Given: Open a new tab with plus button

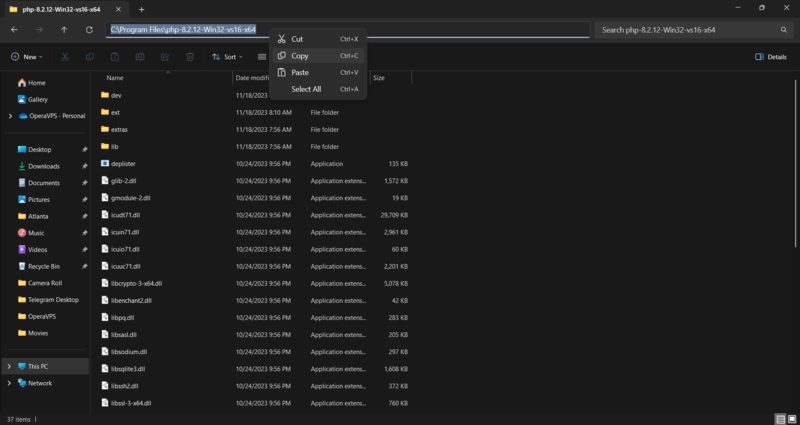Looking at the screenshot, I should 141,8.
